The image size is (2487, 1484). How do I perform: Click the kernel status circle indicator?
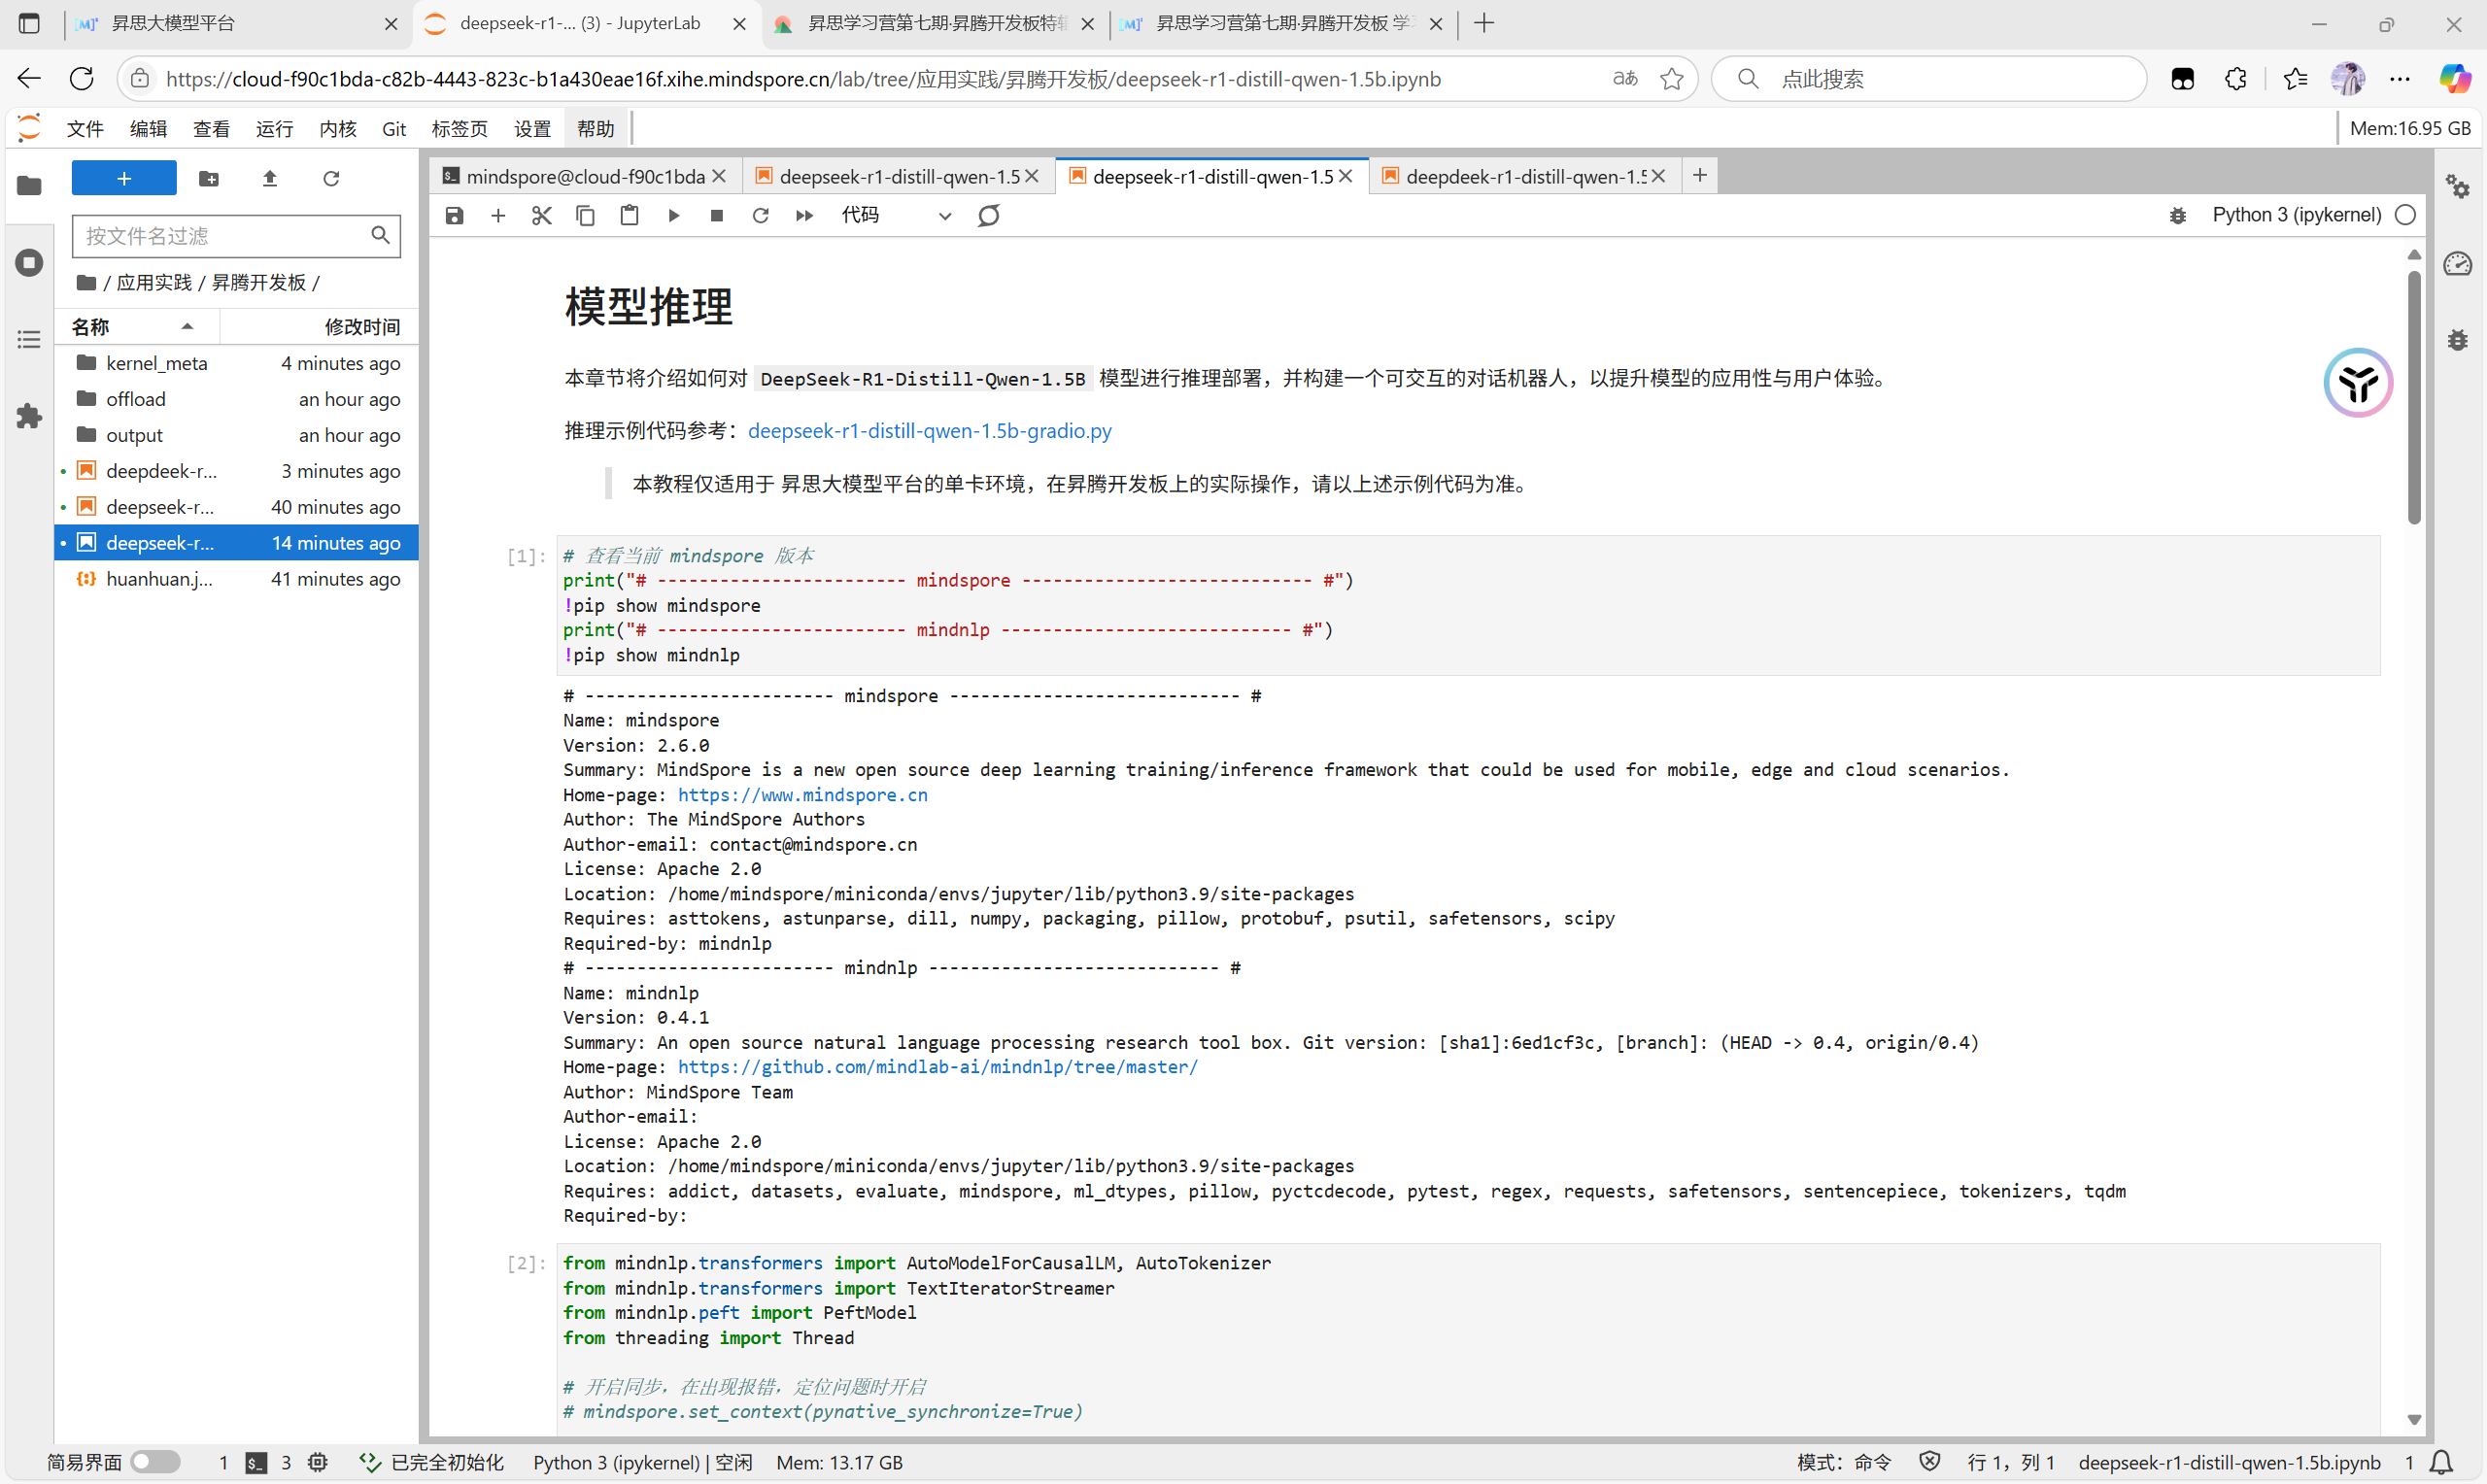tap(2406, 215)
